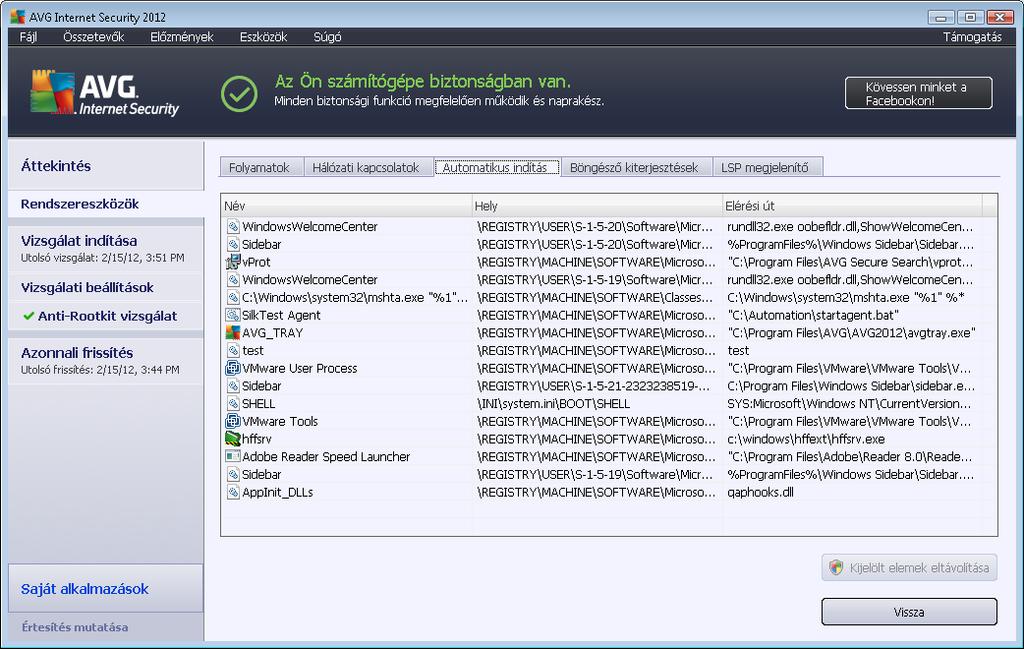
Task: Select the SilkTest Agent name text
Action: click(281, 315)
